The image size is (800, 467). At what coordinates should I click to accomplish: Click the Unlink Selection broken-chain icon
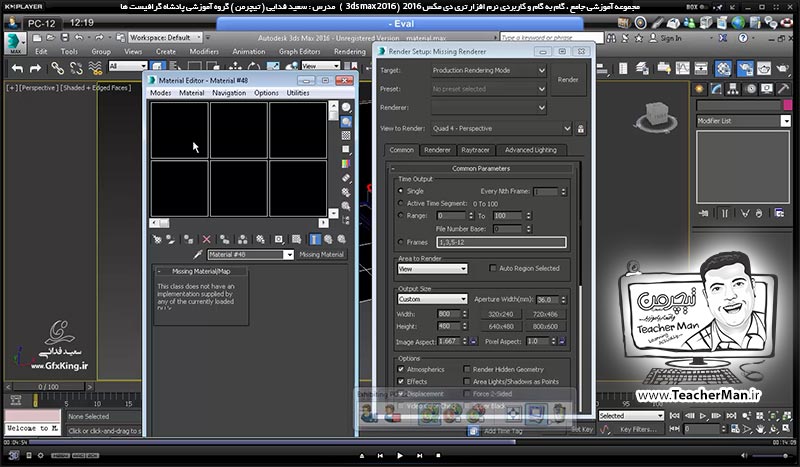(x=76, y=68)
